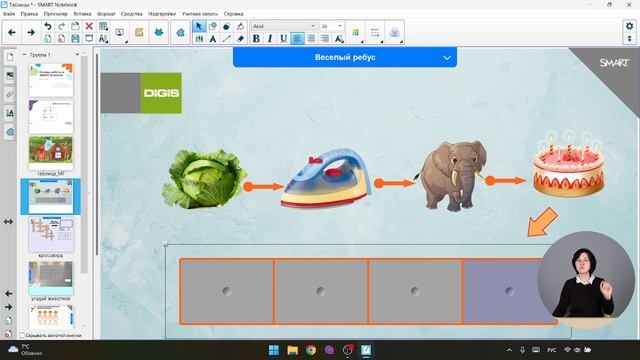Open the Файл menu
The height and width of the screenshot is (360, 640).
9,14
